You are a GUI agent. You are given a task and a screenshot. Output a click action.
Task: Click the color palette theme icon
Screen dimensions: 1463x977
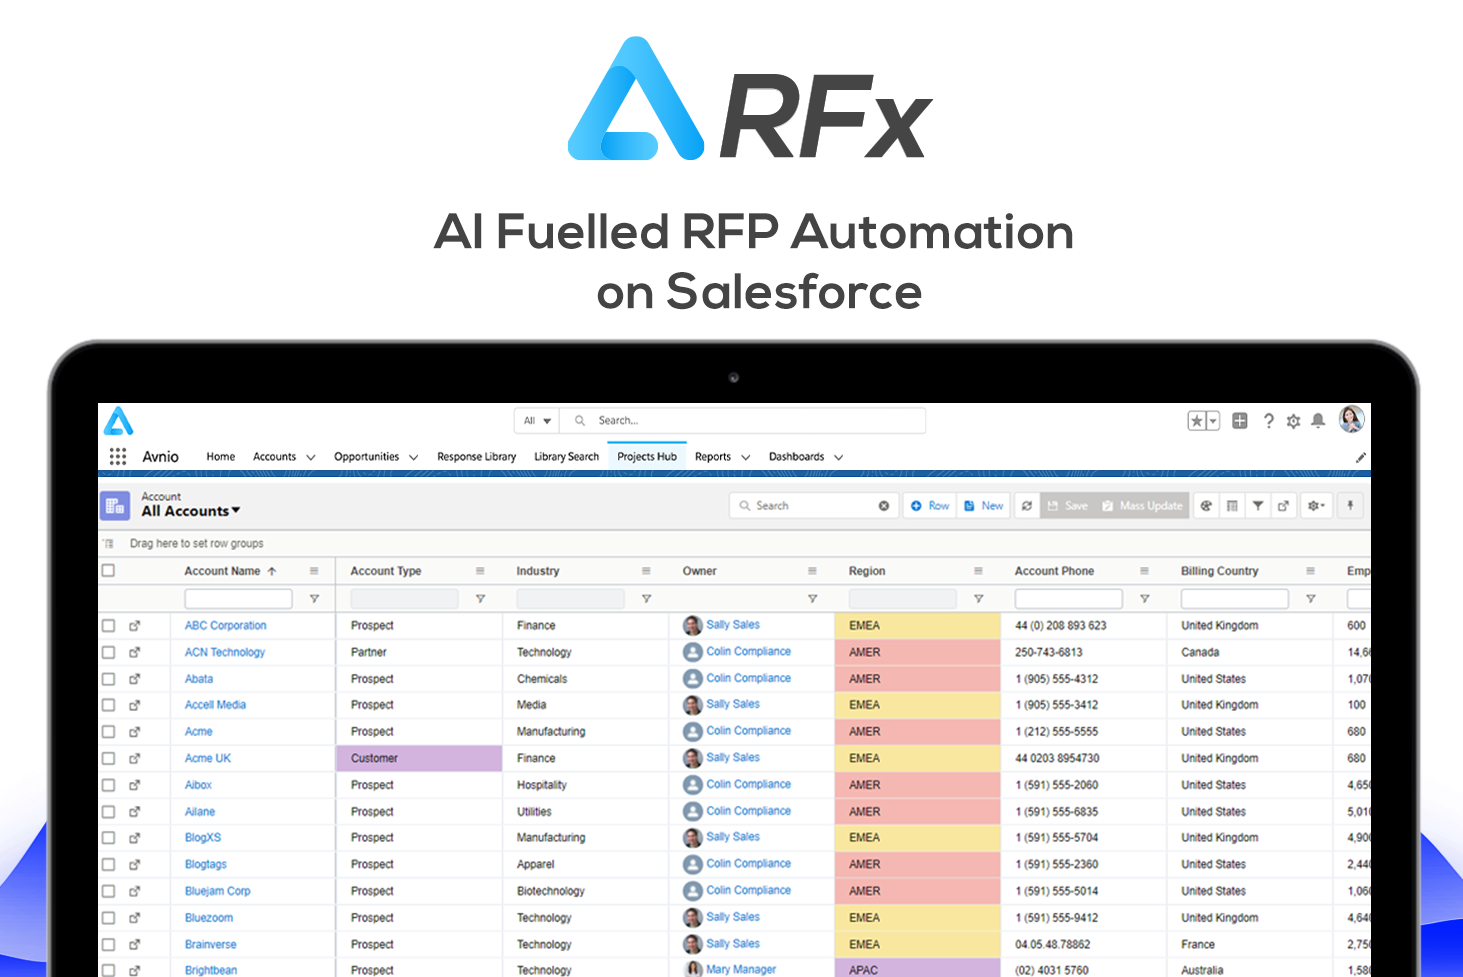[x=1205, y=505]
